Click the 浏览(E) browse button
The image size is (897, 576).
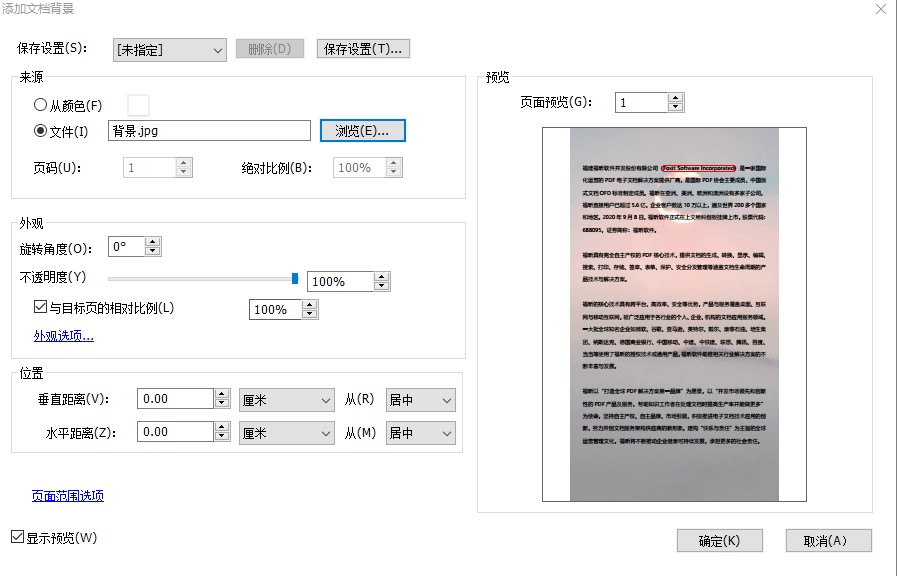(362, 130)
